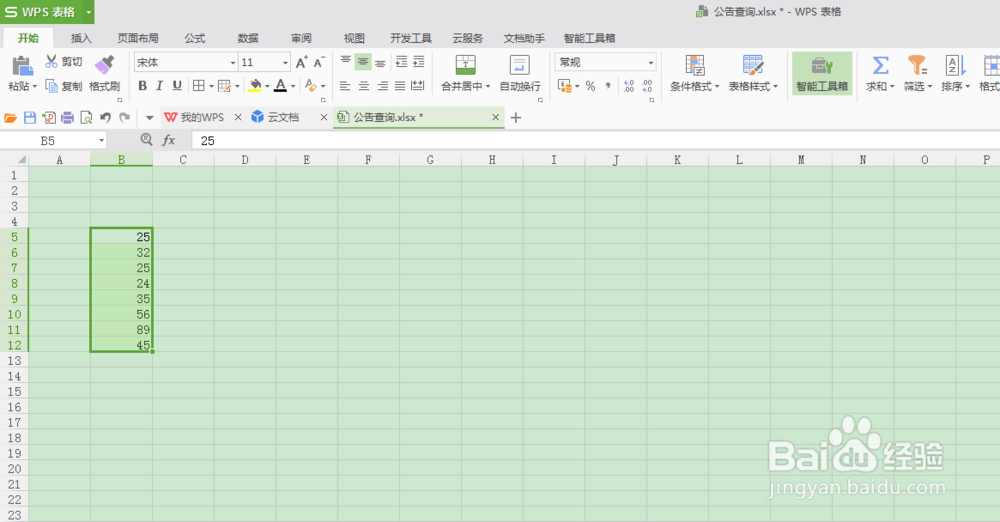Open the font size 11 dropdown
Screen dimensions: 1000x522
point(285,63)
